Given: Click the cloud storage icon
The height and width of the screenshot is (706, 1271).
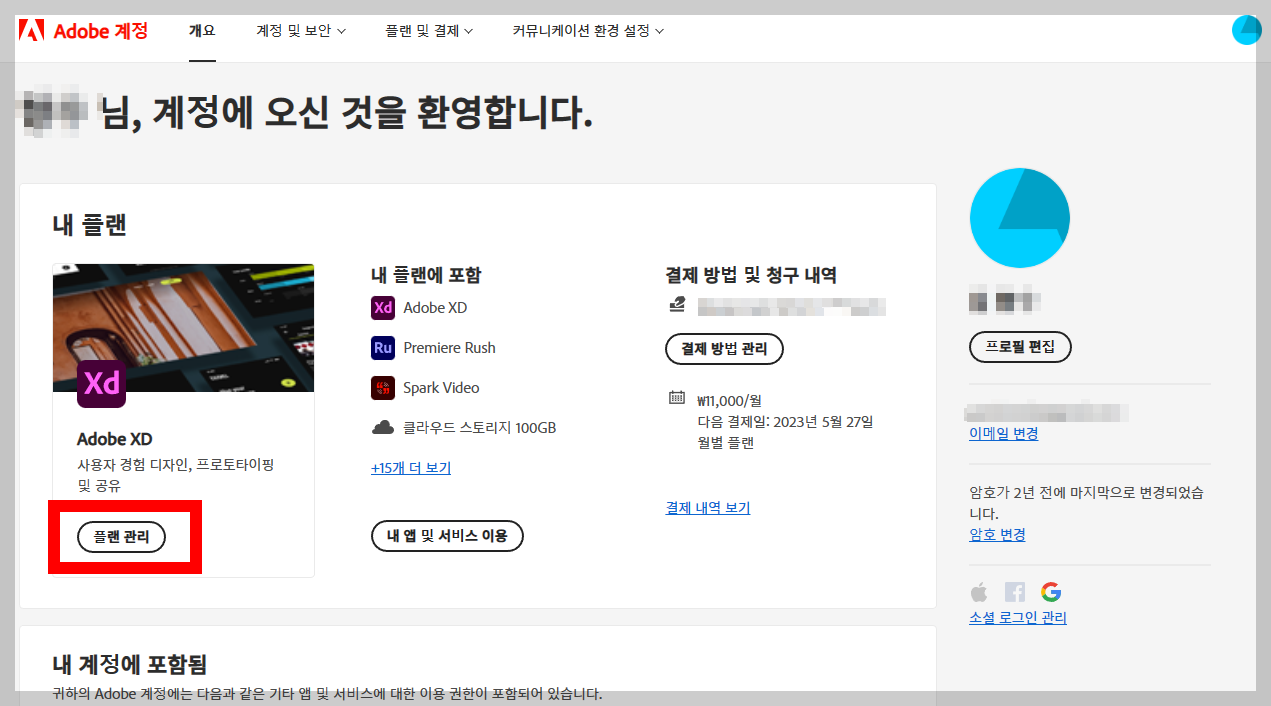Looking at the screenshot, I should [x=383, y=425].
